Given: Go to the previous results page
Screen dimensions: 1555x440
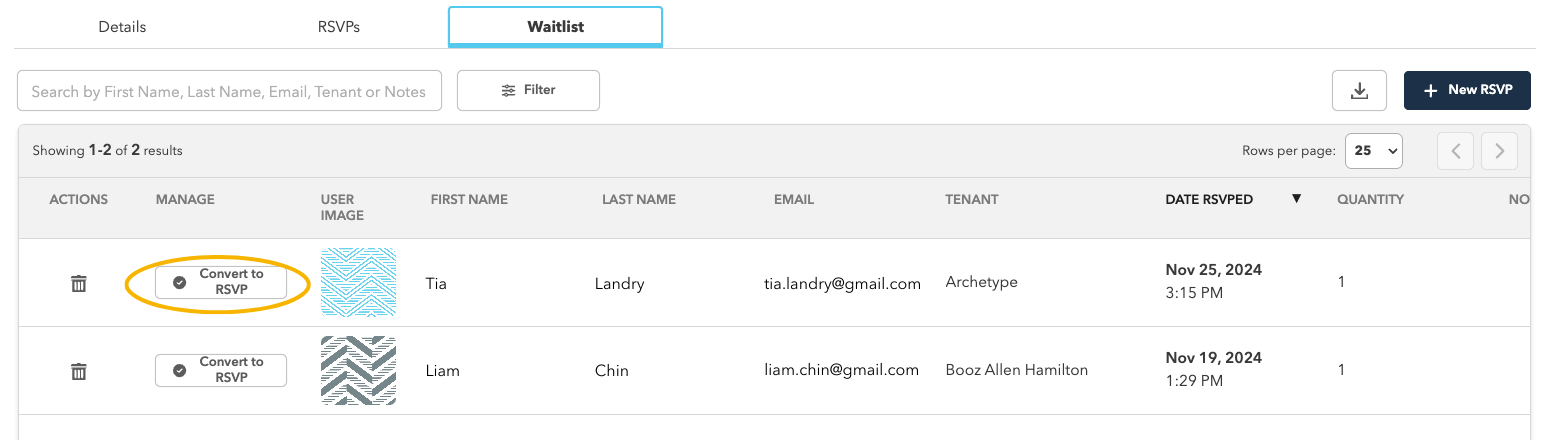Looking at the screenshot, I should [x=1455, y=151].
